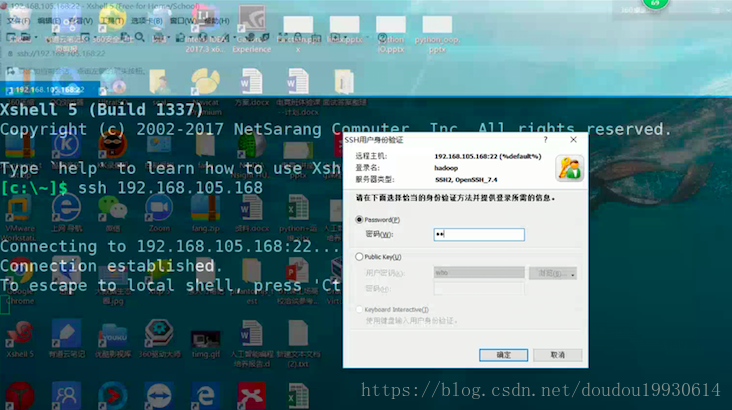This screenshot has height=410, width=732.
Task: Select the Keyboard Interactive(I) radio button
Action: point(359,310)
